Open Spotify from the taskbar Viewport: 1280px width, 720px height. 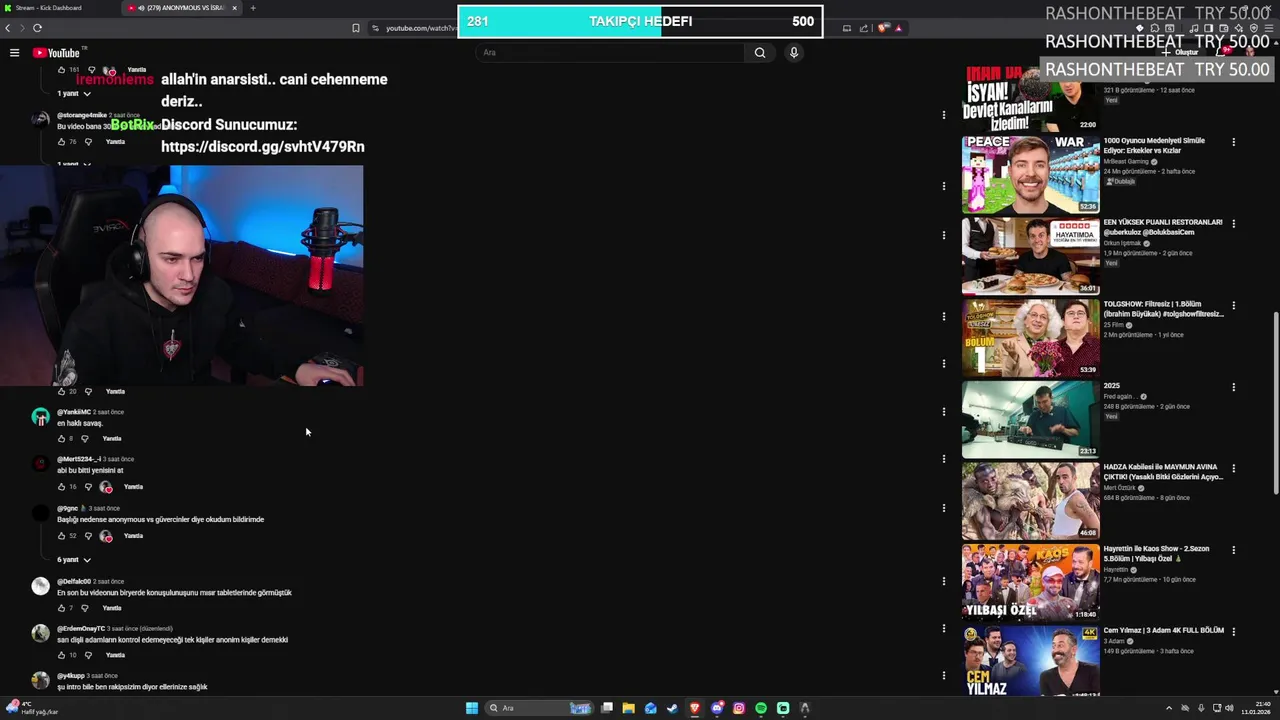click(x=761, y=708)
